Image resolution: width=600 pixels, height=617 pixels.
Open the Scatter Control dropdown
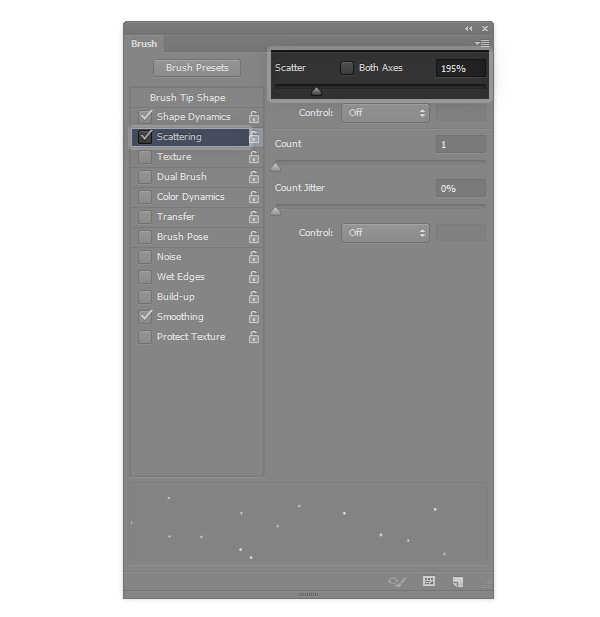coord(386,113)
